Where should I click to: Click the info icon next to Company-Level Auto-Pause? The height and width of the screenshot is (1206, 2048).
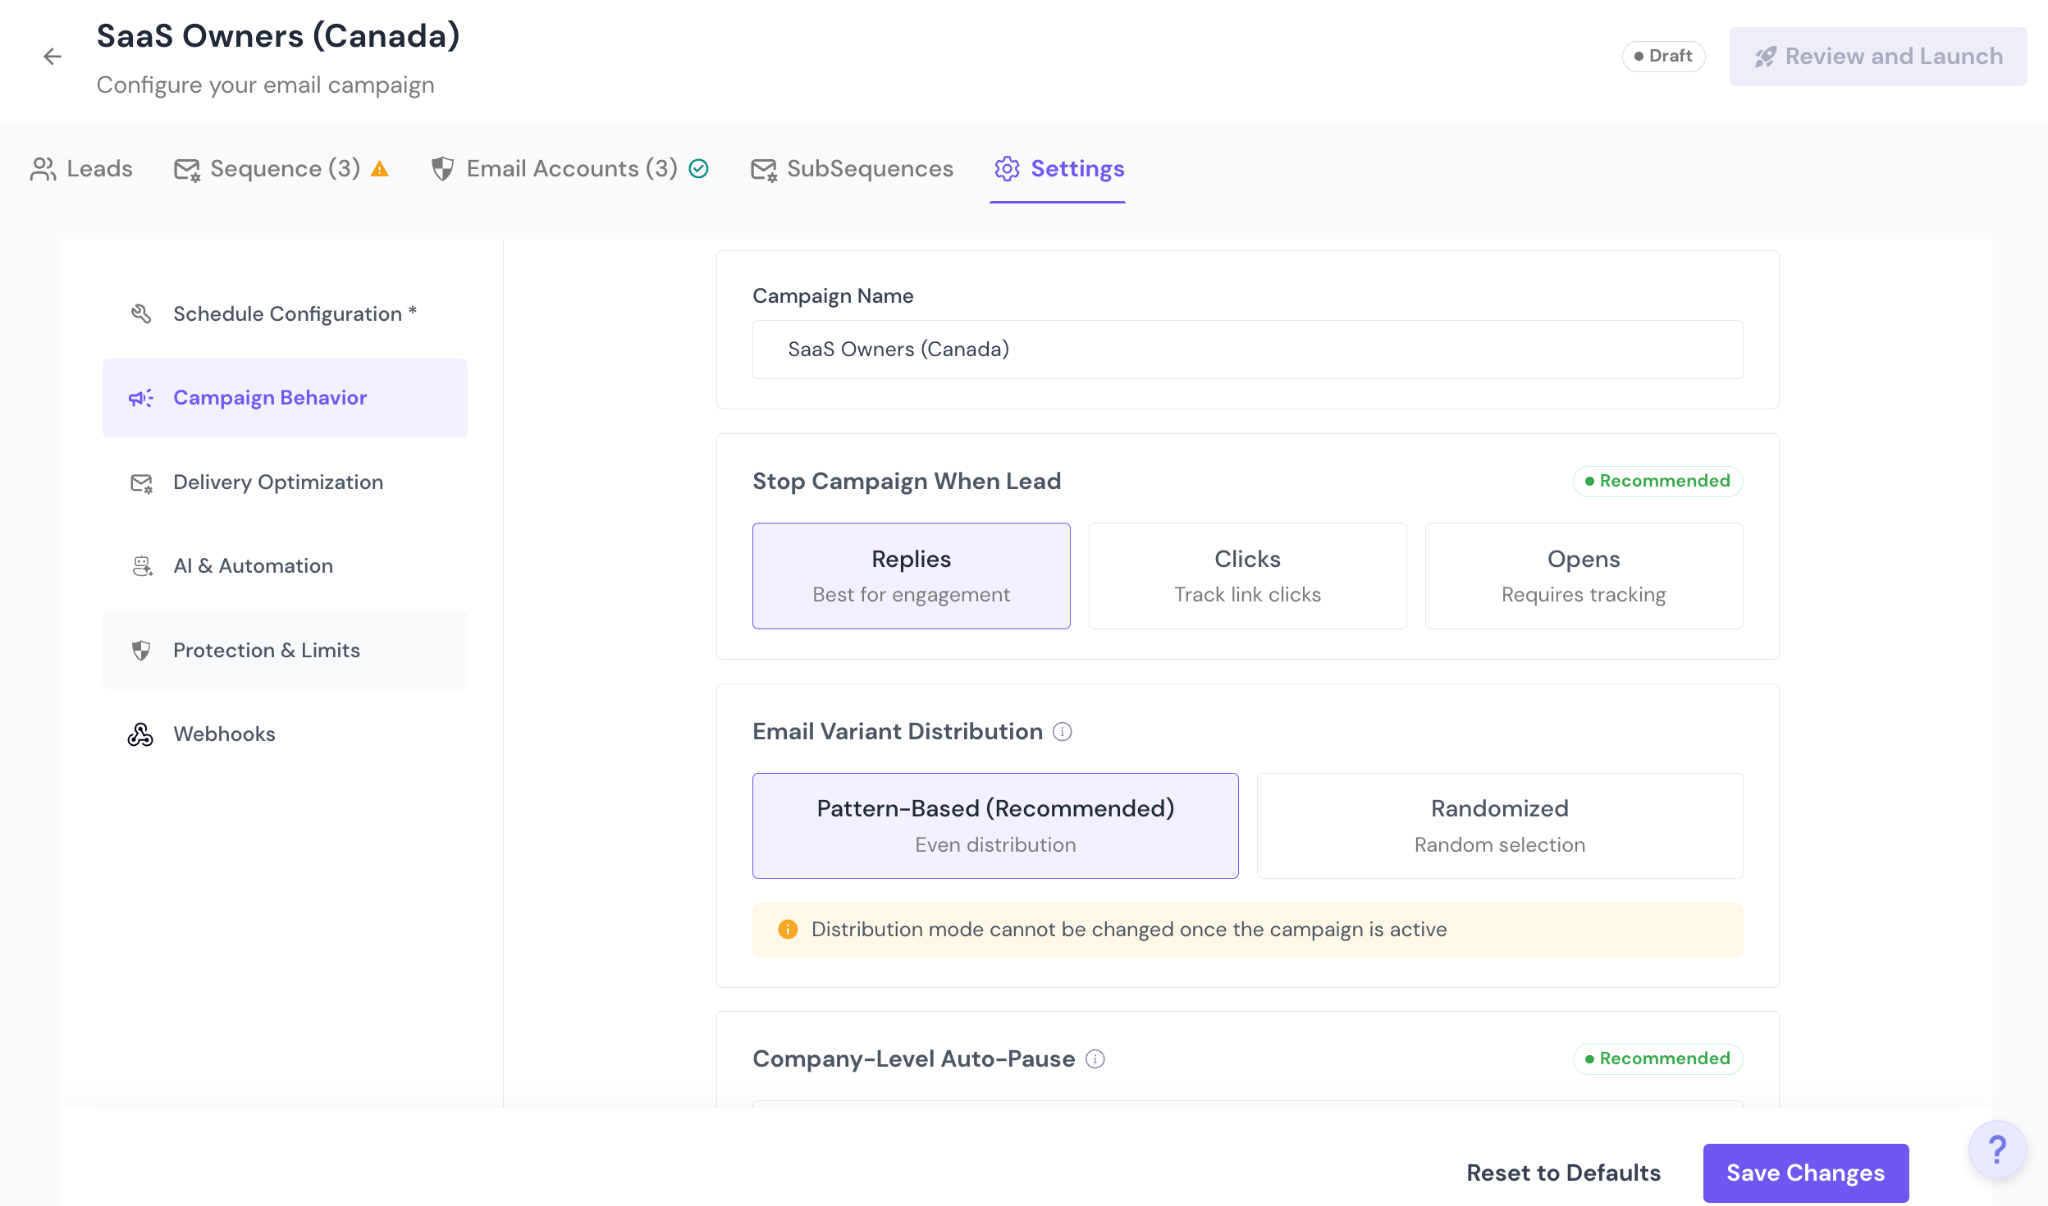pyautogui.click(x=1095, y=1059)
